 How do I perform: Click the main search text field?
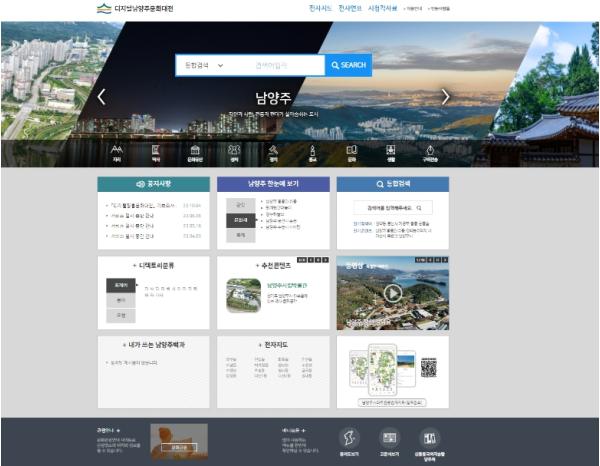(x=275, y=65)
